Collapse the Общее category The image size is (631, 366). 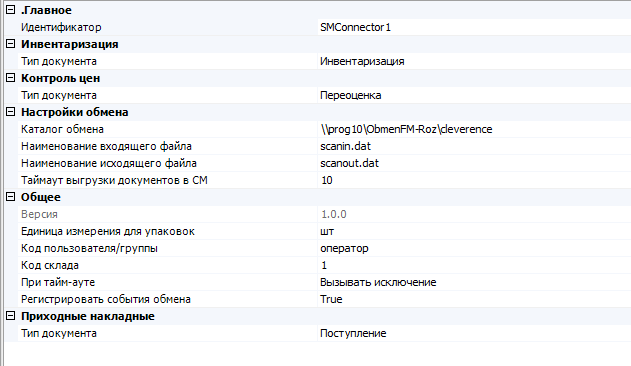click(10, 196)
